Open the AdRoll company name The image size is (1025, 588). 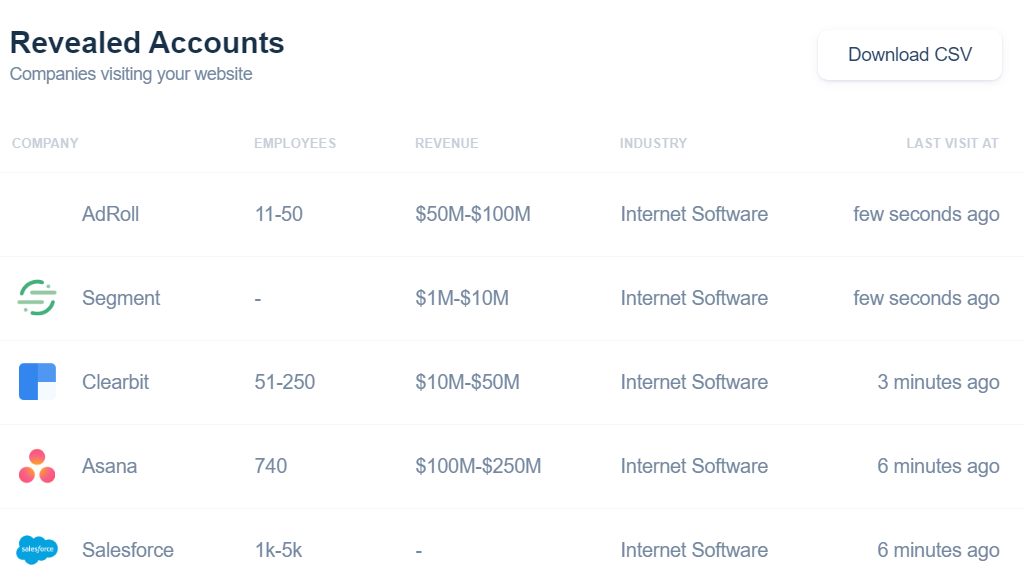tap(110, 214)
